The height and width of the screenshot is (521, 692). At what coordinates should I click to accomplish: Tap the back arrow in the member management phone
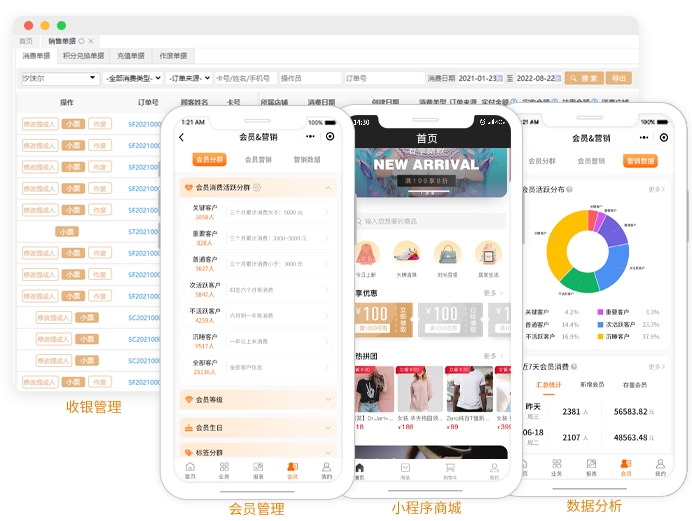tap(181, 137)
